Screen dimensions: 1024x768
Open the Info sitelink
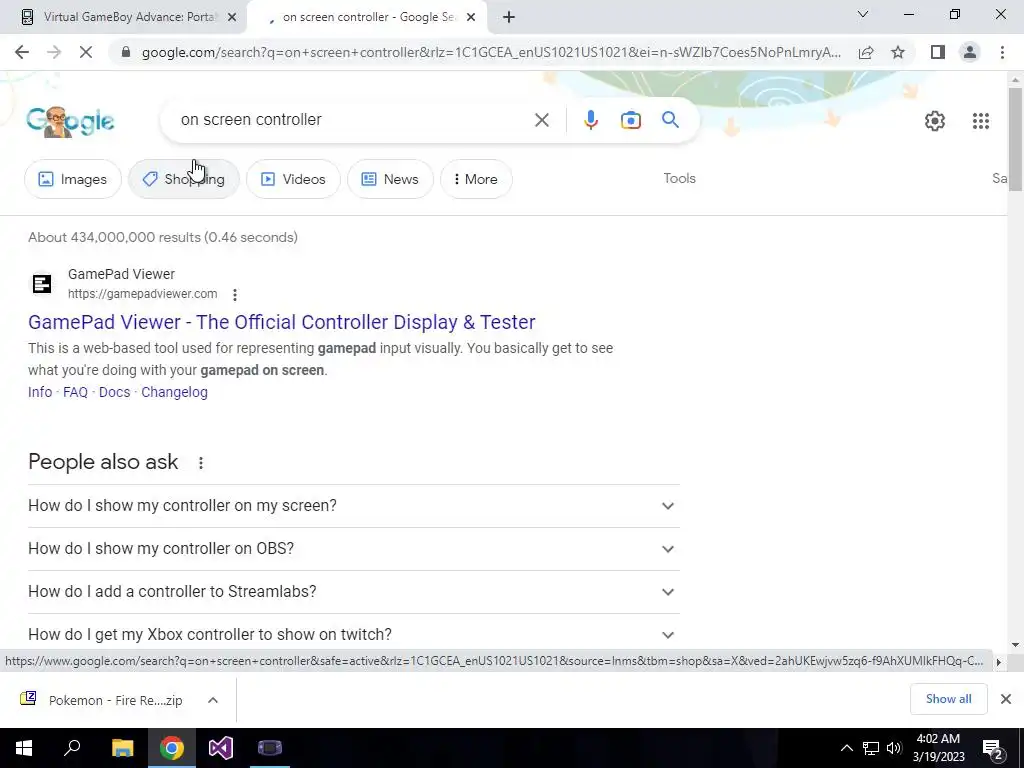[40, 392]
